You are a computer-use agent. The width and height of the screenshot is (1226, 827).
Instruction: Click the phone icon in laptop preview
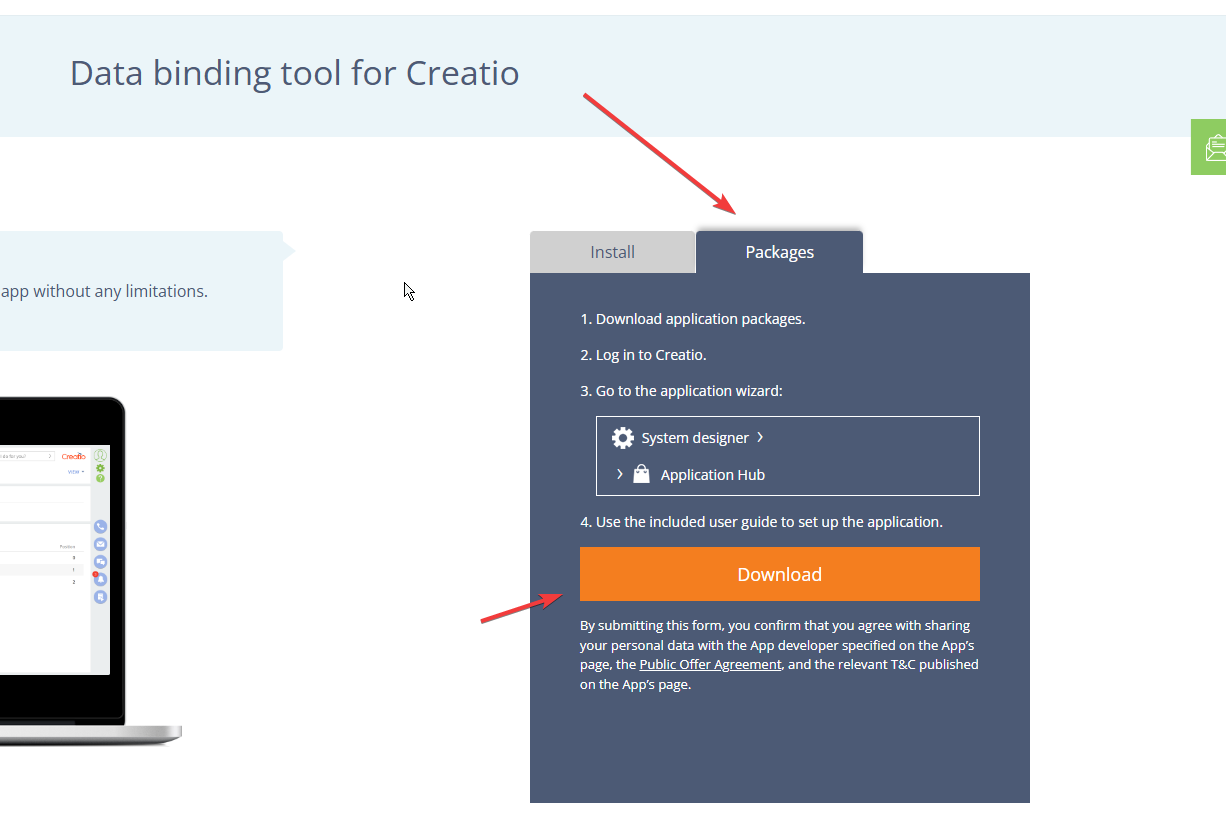pos(100,526)
